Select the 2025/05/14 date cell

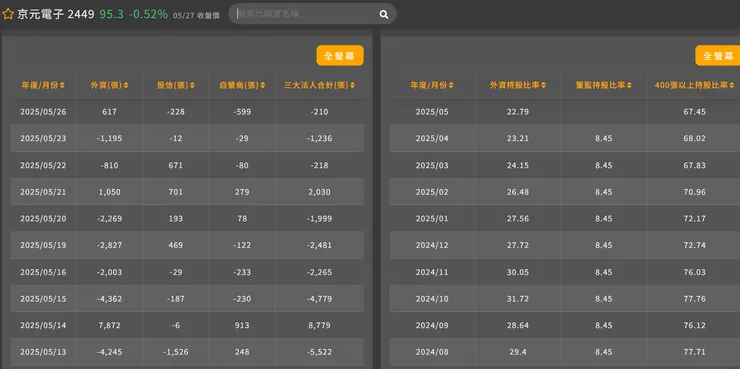tap(43, 326)
